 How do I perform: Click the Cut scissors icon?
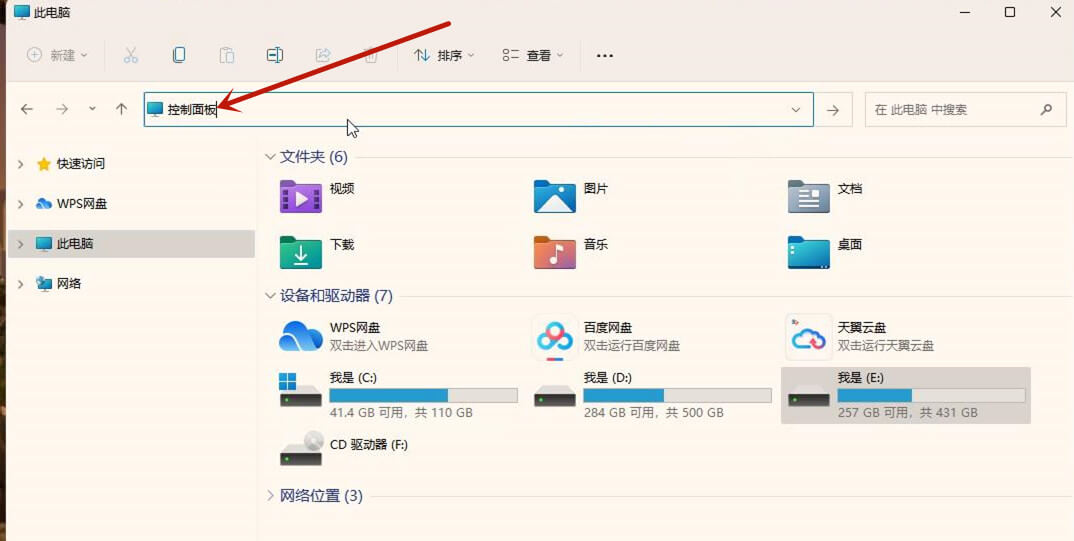coord(131,55)
